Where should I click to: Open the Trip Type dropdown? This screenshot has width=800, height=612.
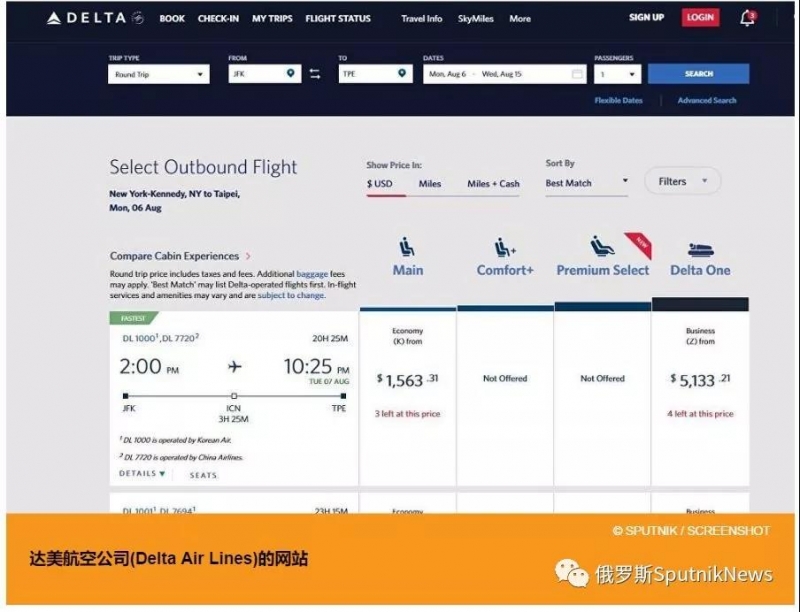tap(159, 74)
